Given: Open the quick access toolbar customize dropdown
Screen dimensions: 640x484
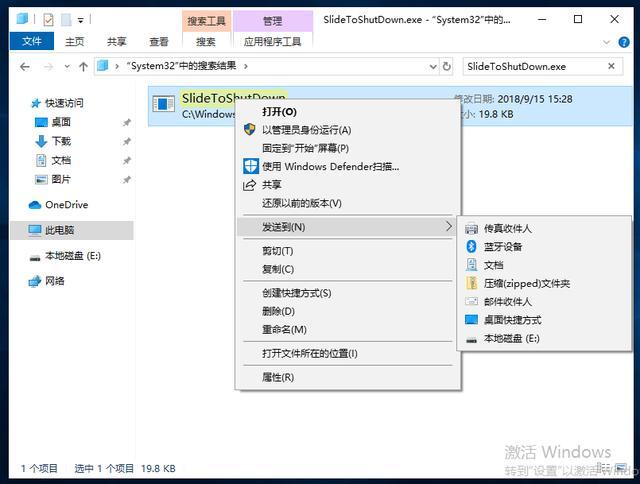Looking at the screenshot, I should click(80, 20).
